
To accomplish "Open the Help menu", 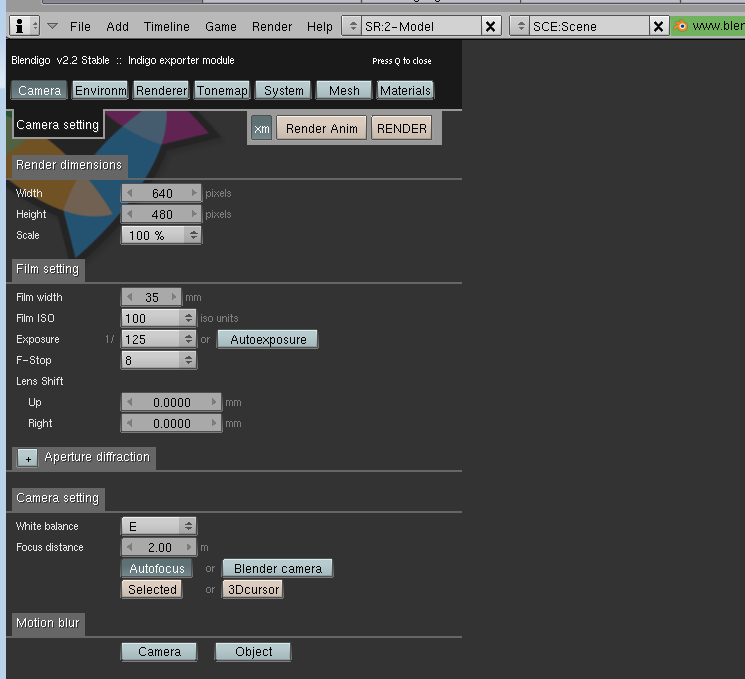I will click(319, 27).
